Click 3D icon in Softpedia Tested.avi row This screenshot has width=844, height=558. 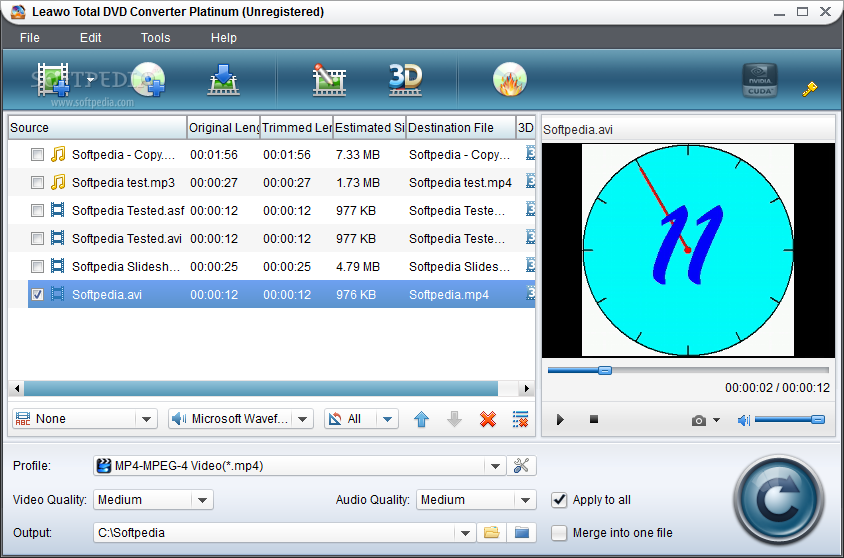click(531, 237)
